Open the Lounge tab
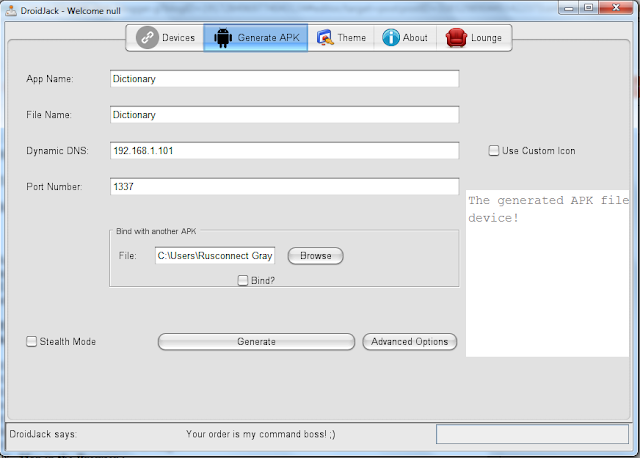The width and height of the screenshot is (640, 458). 474,38
